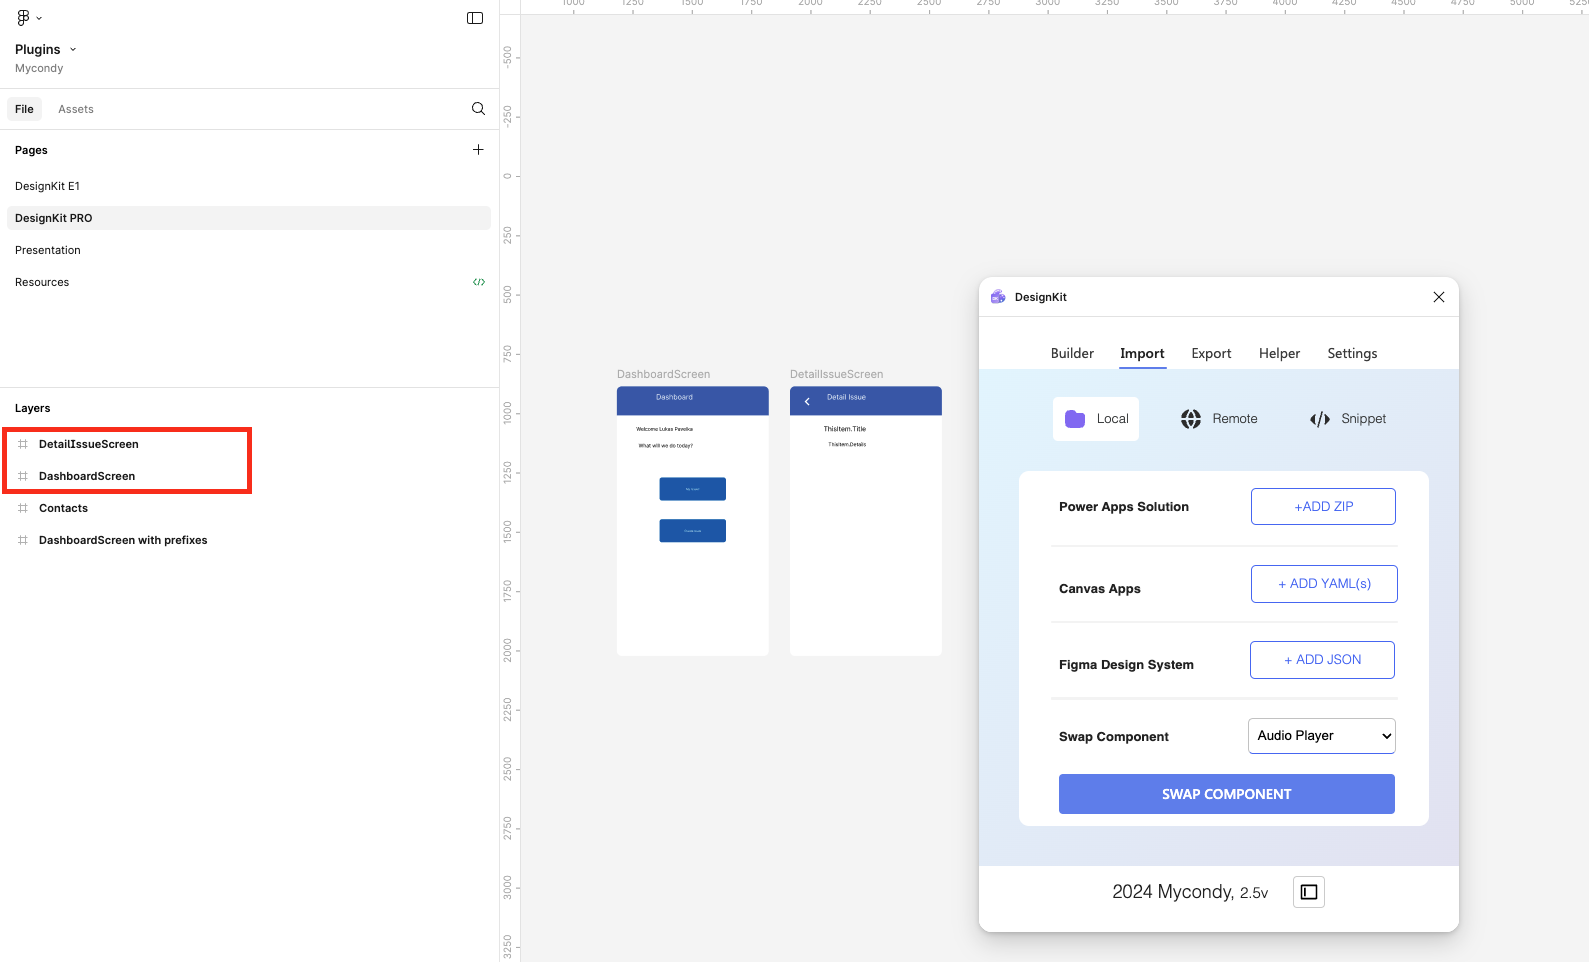Open the Figma main menu
Viewport: 1589px width, 962px height.
[28, 18]
